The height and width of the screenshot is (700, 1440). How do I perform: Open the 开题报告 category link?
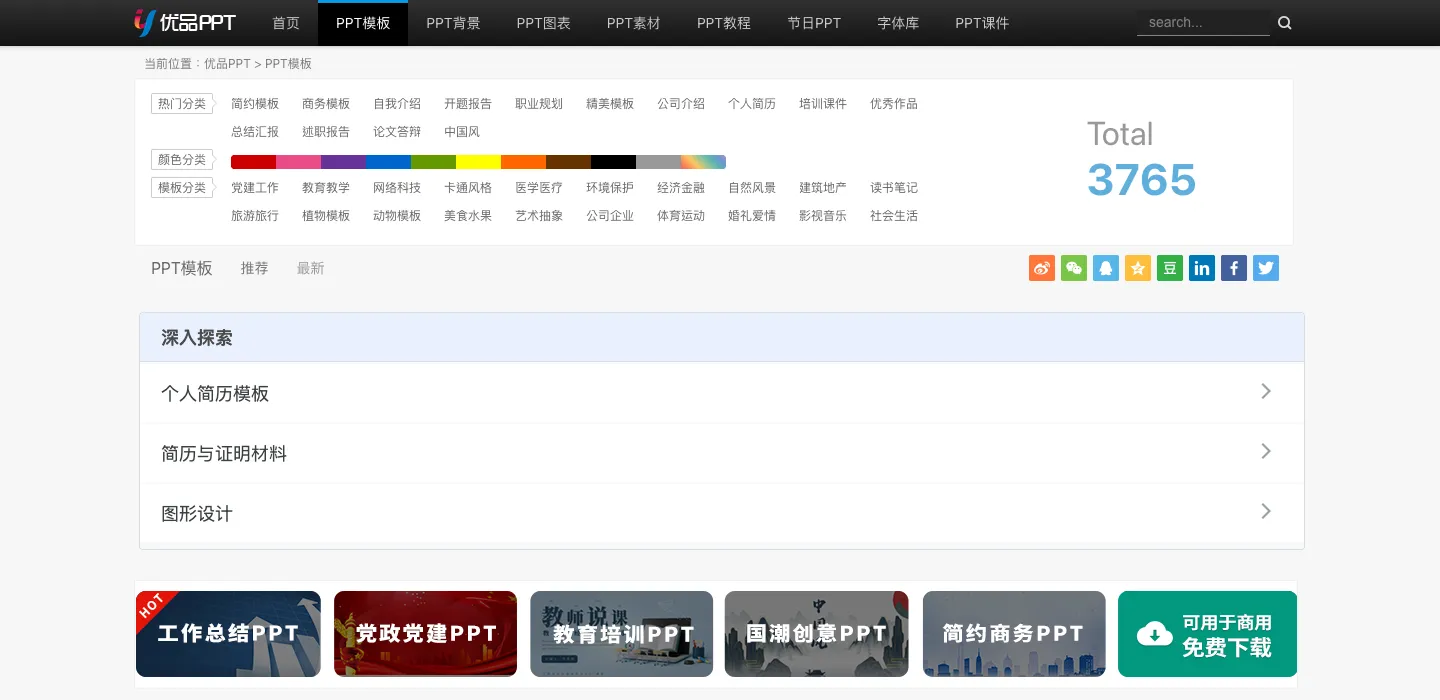click(x=468, y=104)
